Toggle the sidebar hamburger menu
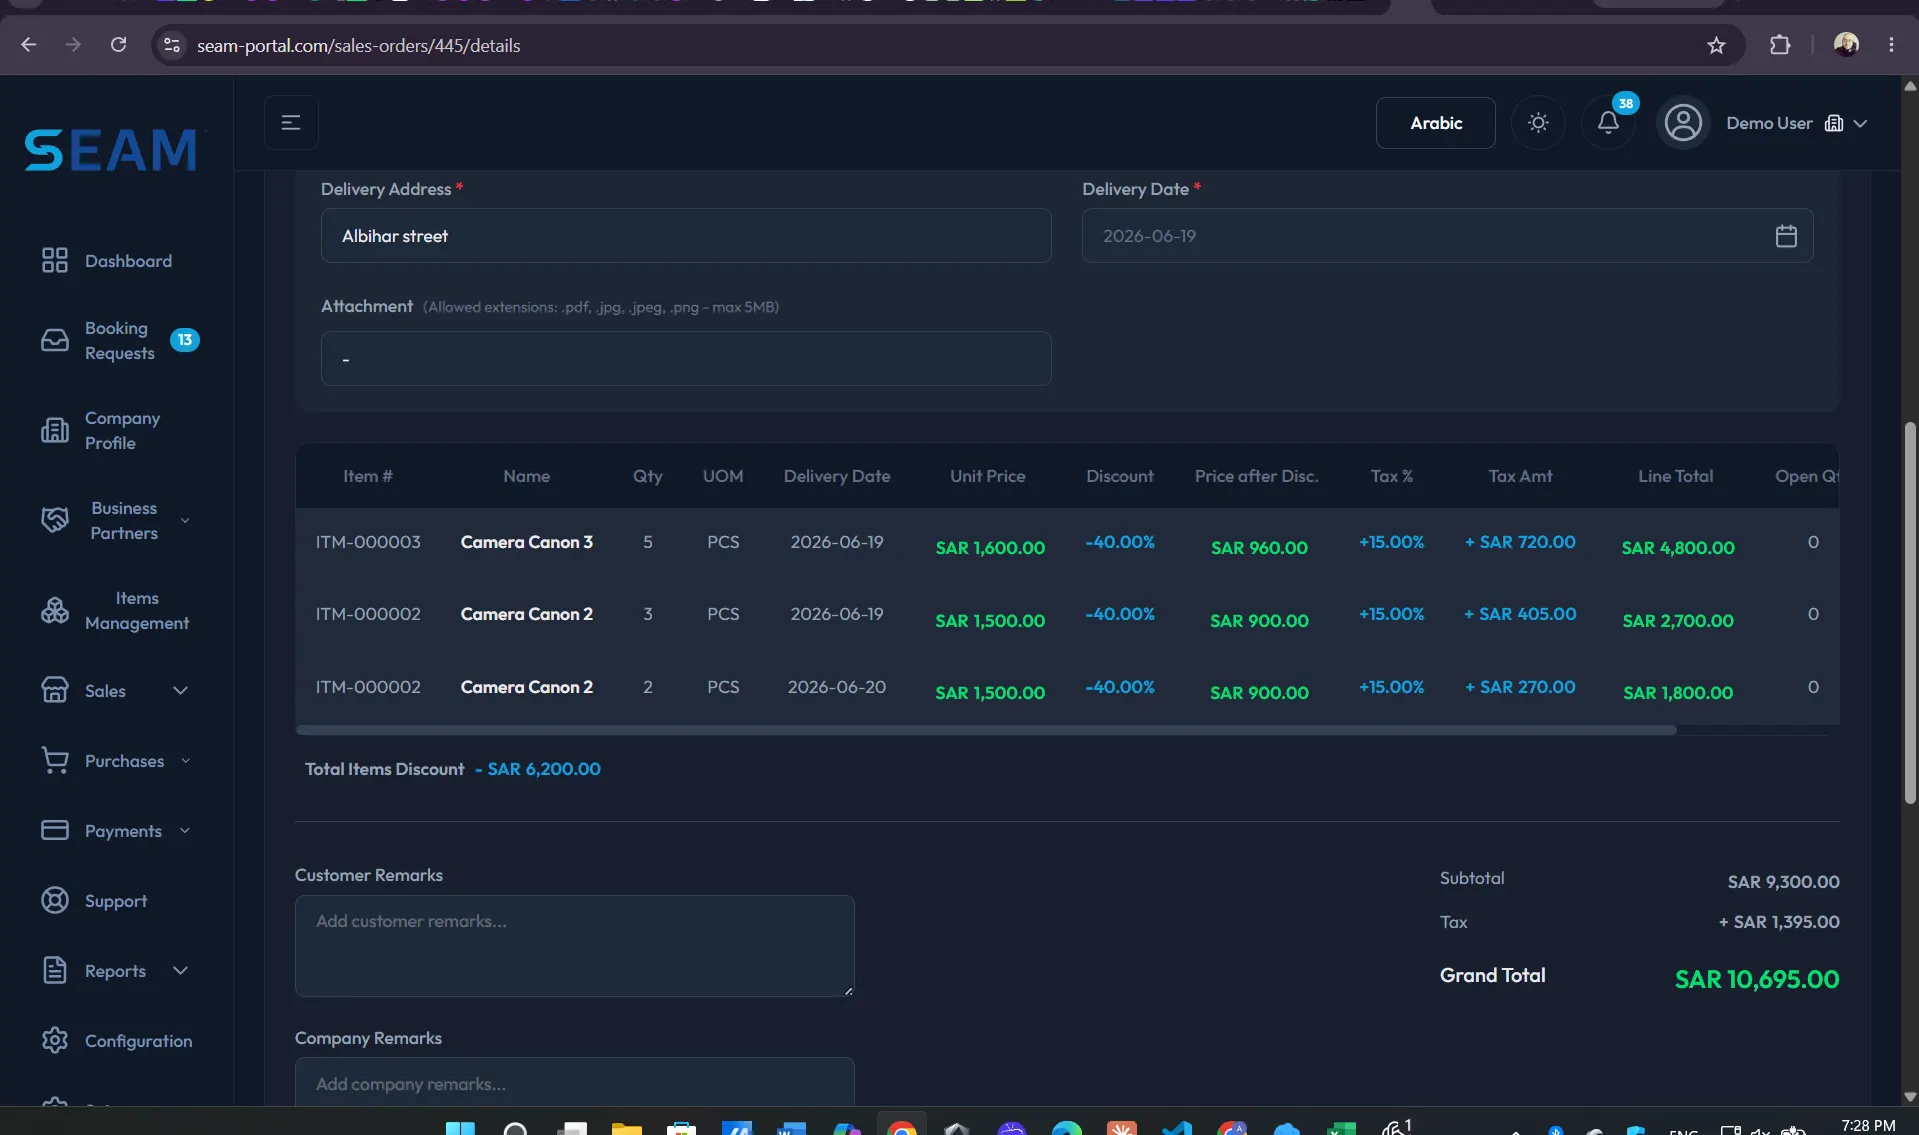The image size is (1919, 1135). [291, 122]
